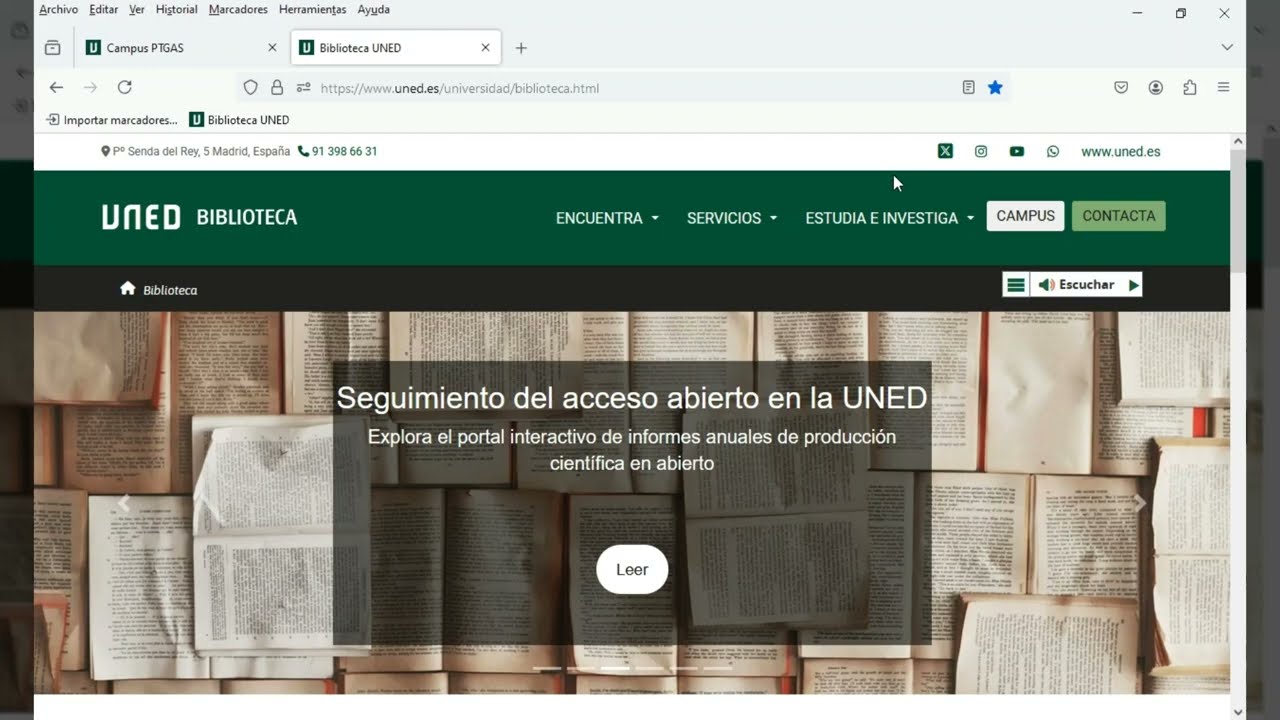1280x720 pixels.
Task: Select the fifth carousel indicator
Action: [x=683, y=668]
